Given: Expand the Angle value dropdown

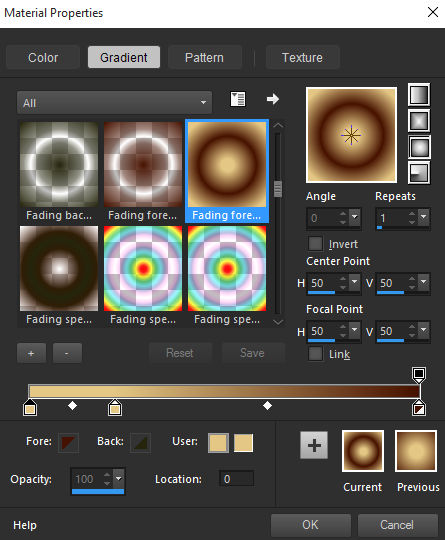Looking at the screenshot, I should [x=354, y=217].
